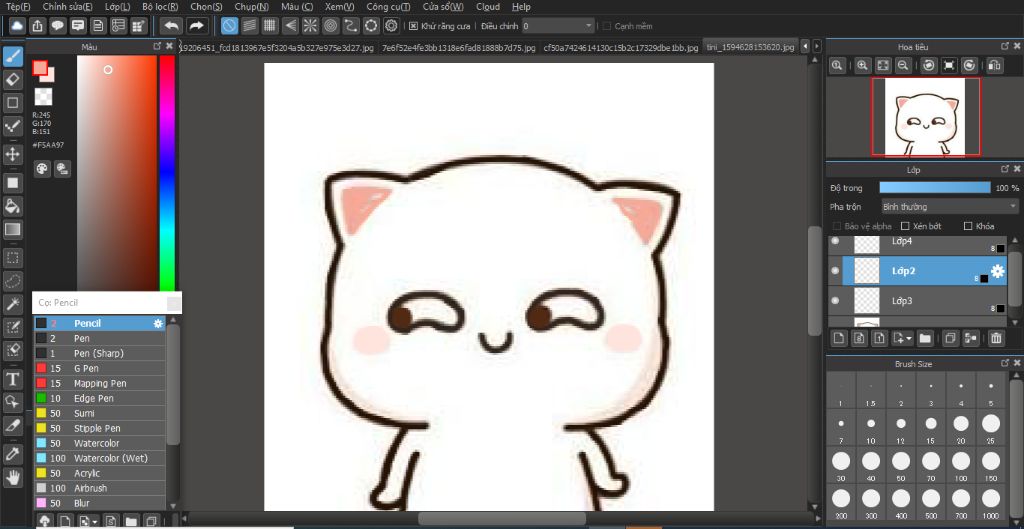Screen dimensions: 1024x529
Task: Select brush size 1000
Action: pyautogui.click(x=991, y=504)
